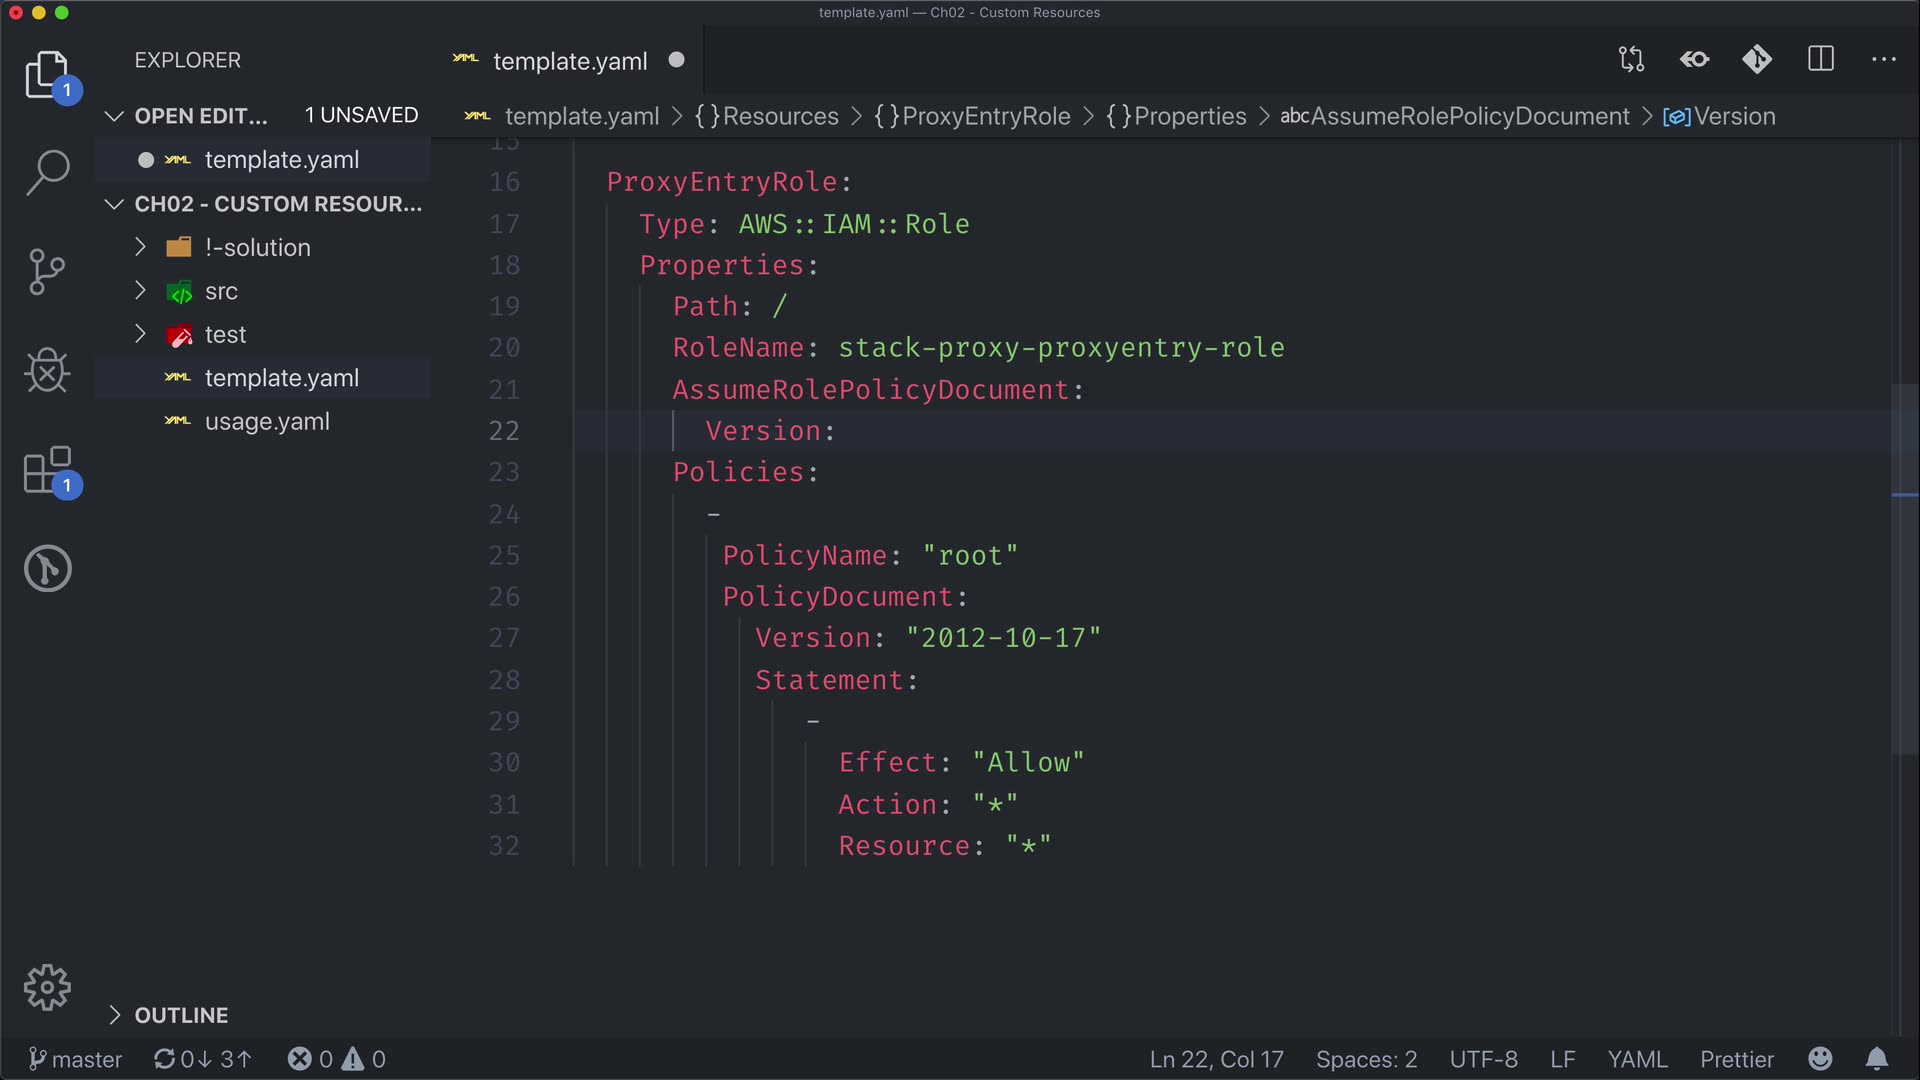Open the Debug view bug icon
1920x1080 pixels.
click(47, 371)
